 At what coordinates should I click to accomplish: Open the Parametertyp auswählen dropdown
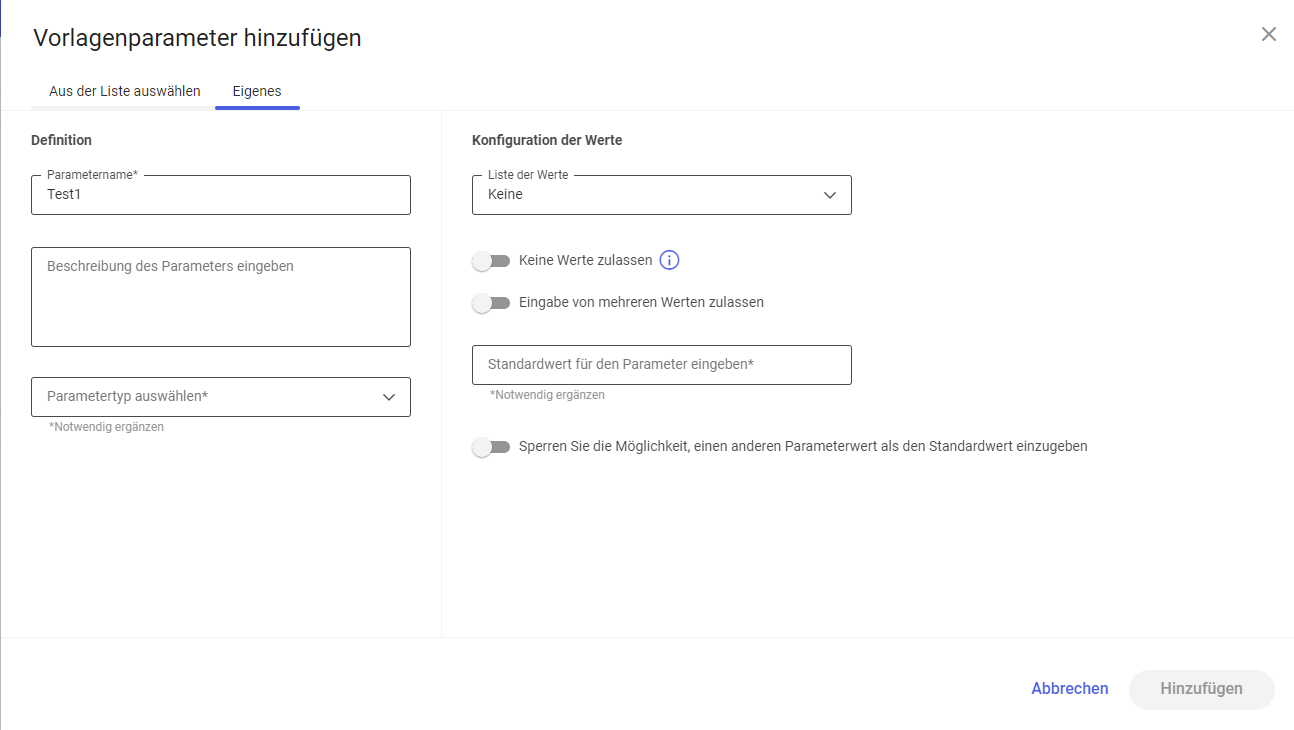(220, 397)
